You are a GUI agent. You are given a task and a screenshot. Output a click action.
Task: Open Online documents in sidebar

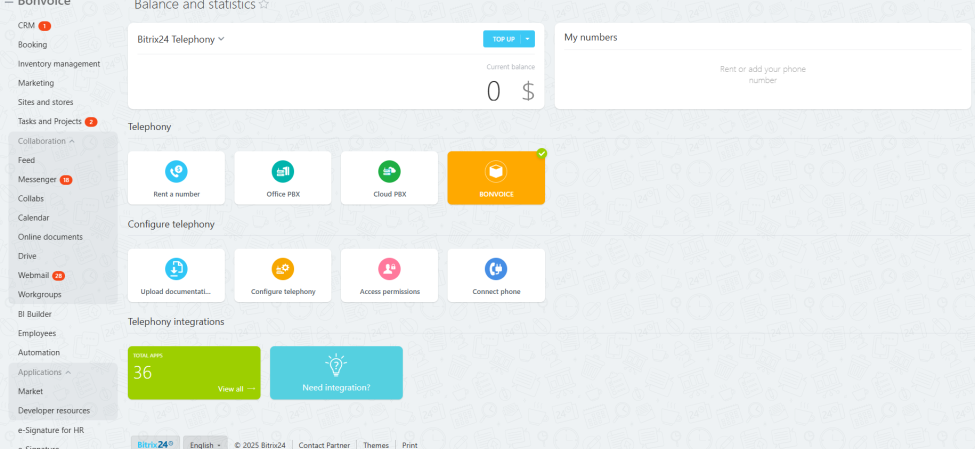pos(50,237)
